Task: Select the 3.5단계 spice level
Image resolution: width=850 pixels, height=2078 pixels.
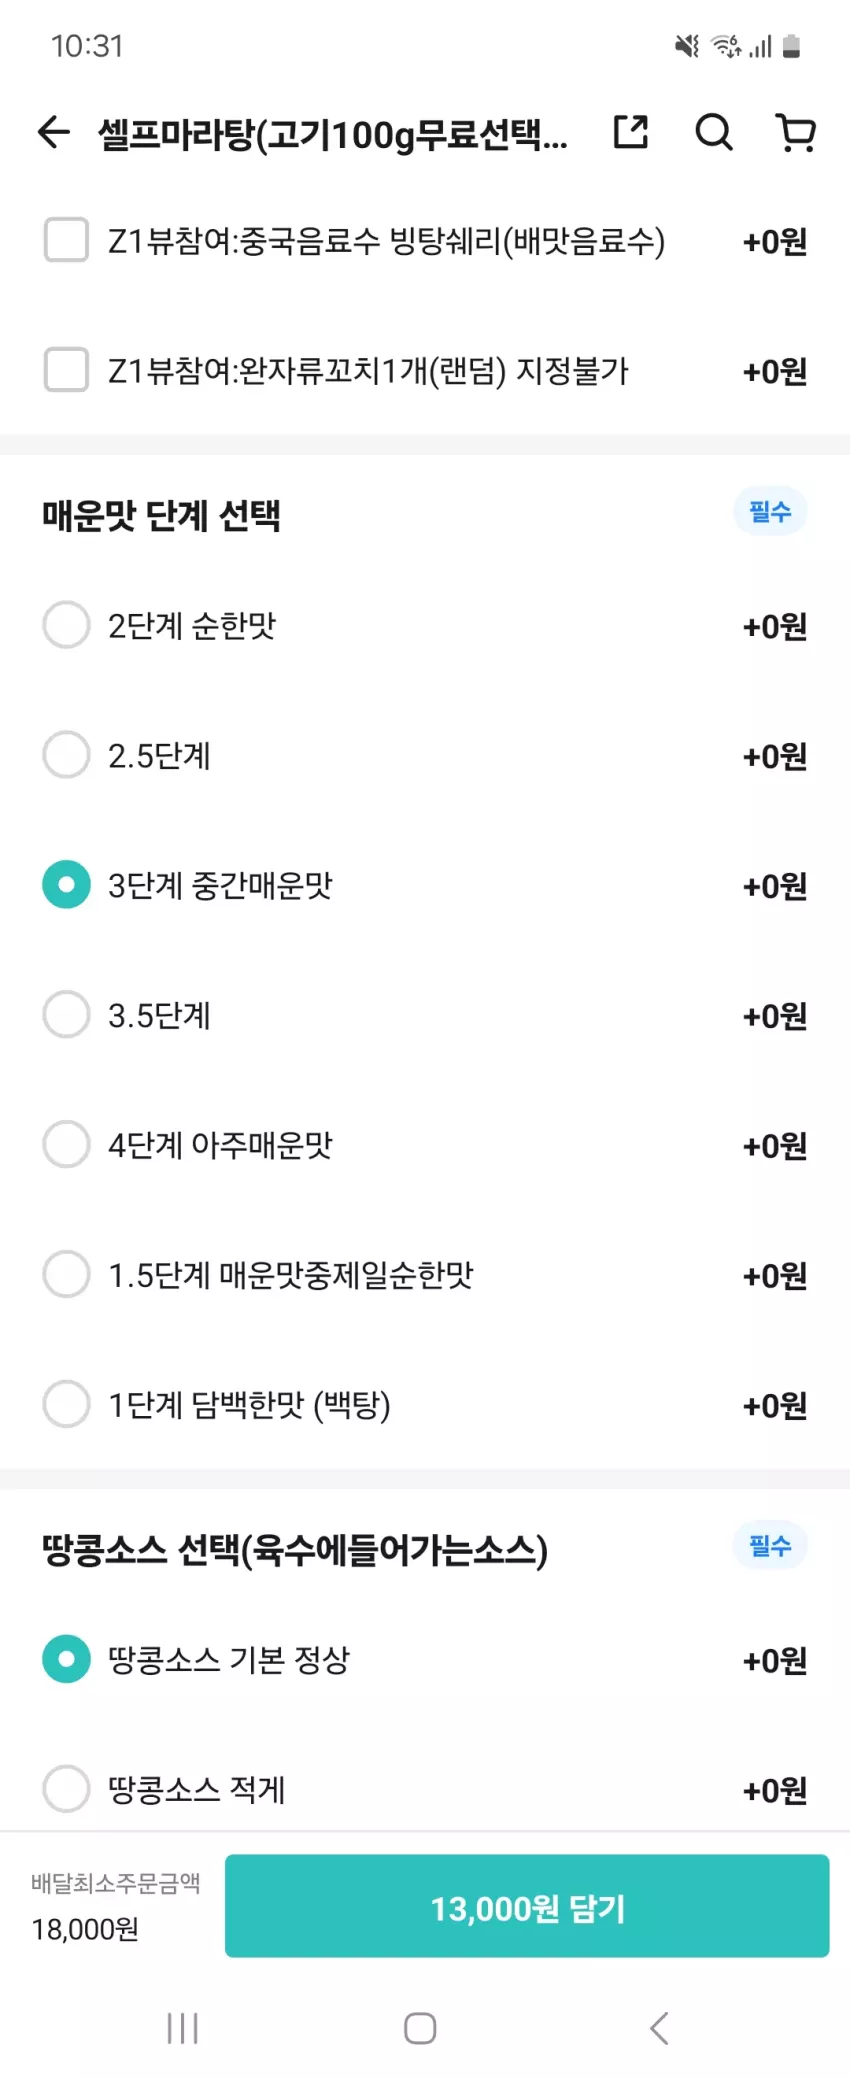Action: pos(425,1016)
